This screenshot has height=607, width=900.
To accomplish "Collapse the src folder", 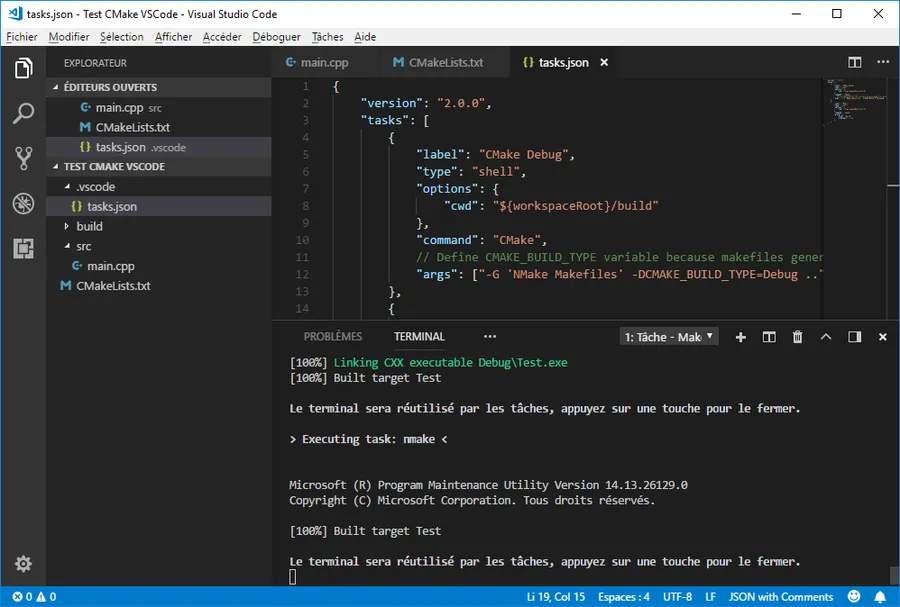I will [158, 246].
